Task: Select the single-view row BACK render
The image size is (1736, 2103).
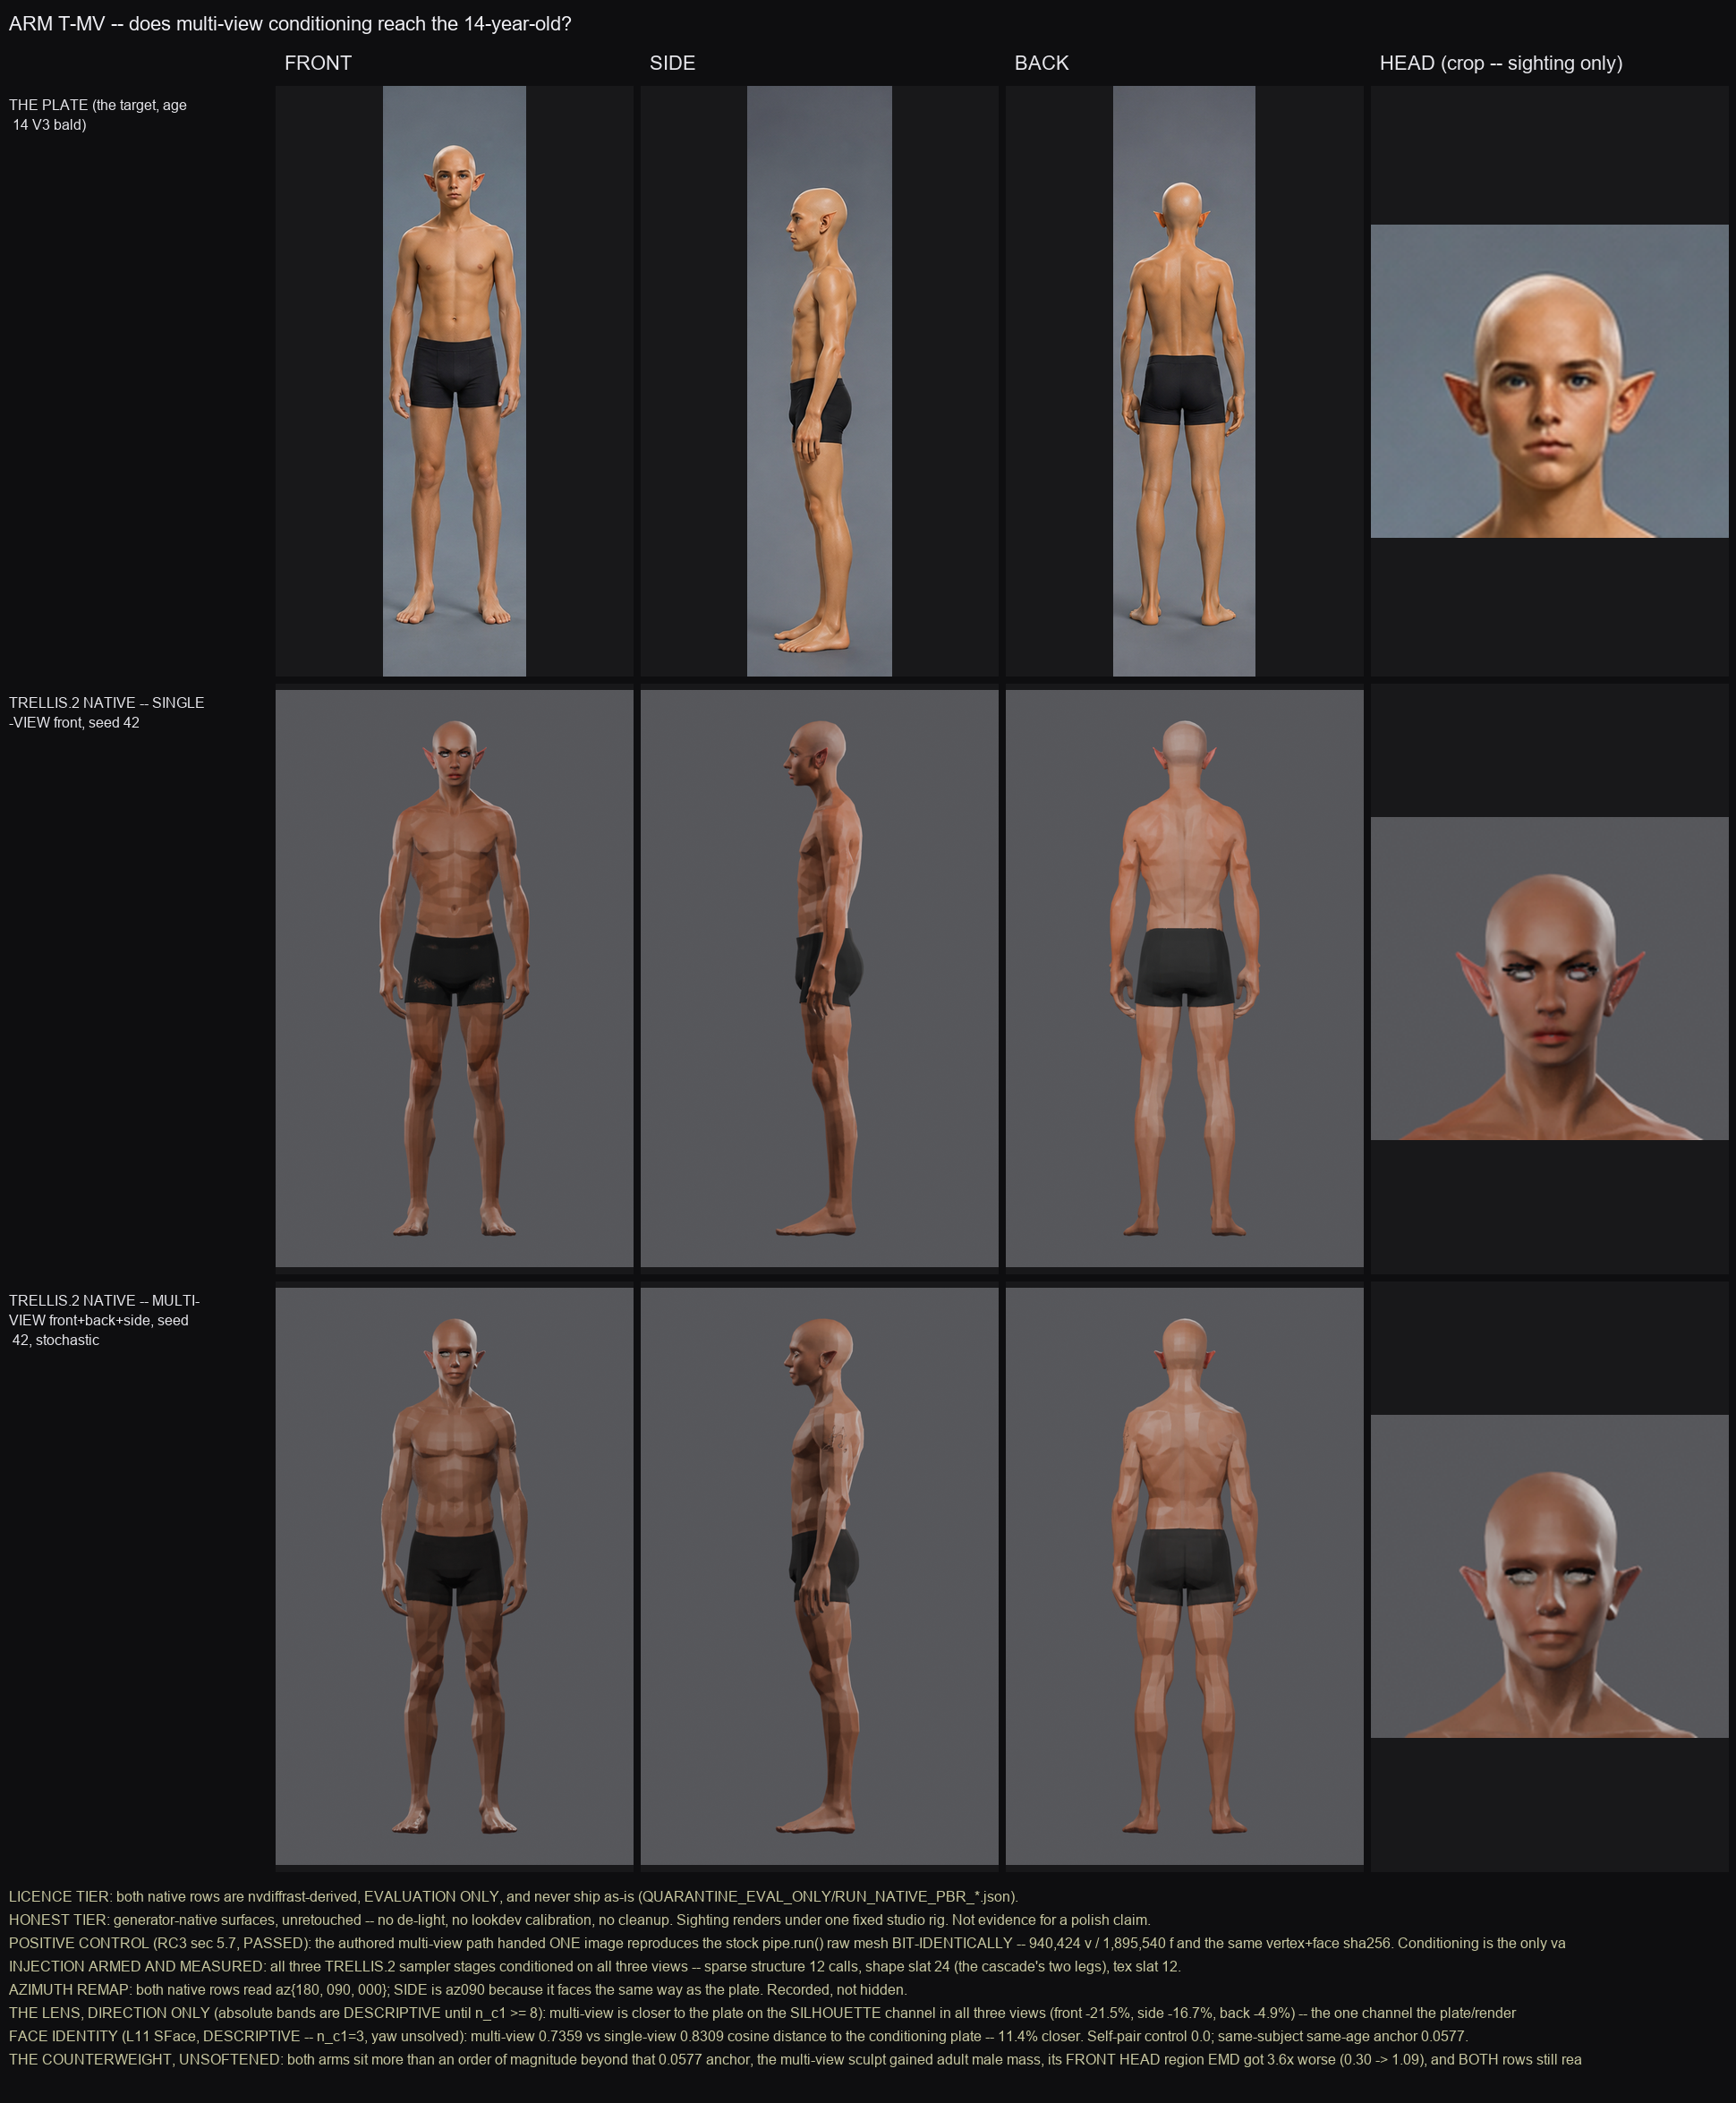Action: click(1184, 978)
